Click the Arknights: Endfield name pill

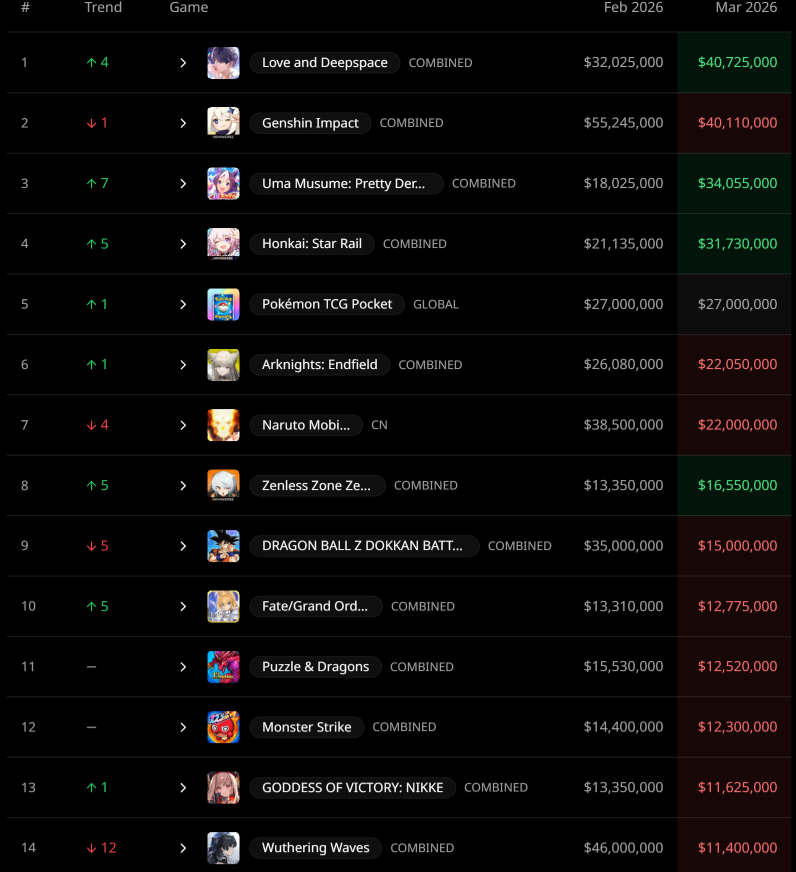(320, 365)
